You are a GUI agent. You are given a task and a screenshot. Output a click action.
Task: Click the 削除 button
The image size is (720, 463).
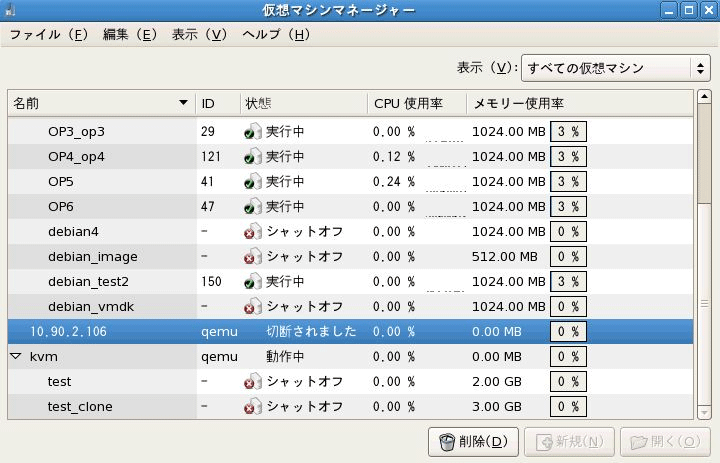pyautogui.click(x=475, y=441)
